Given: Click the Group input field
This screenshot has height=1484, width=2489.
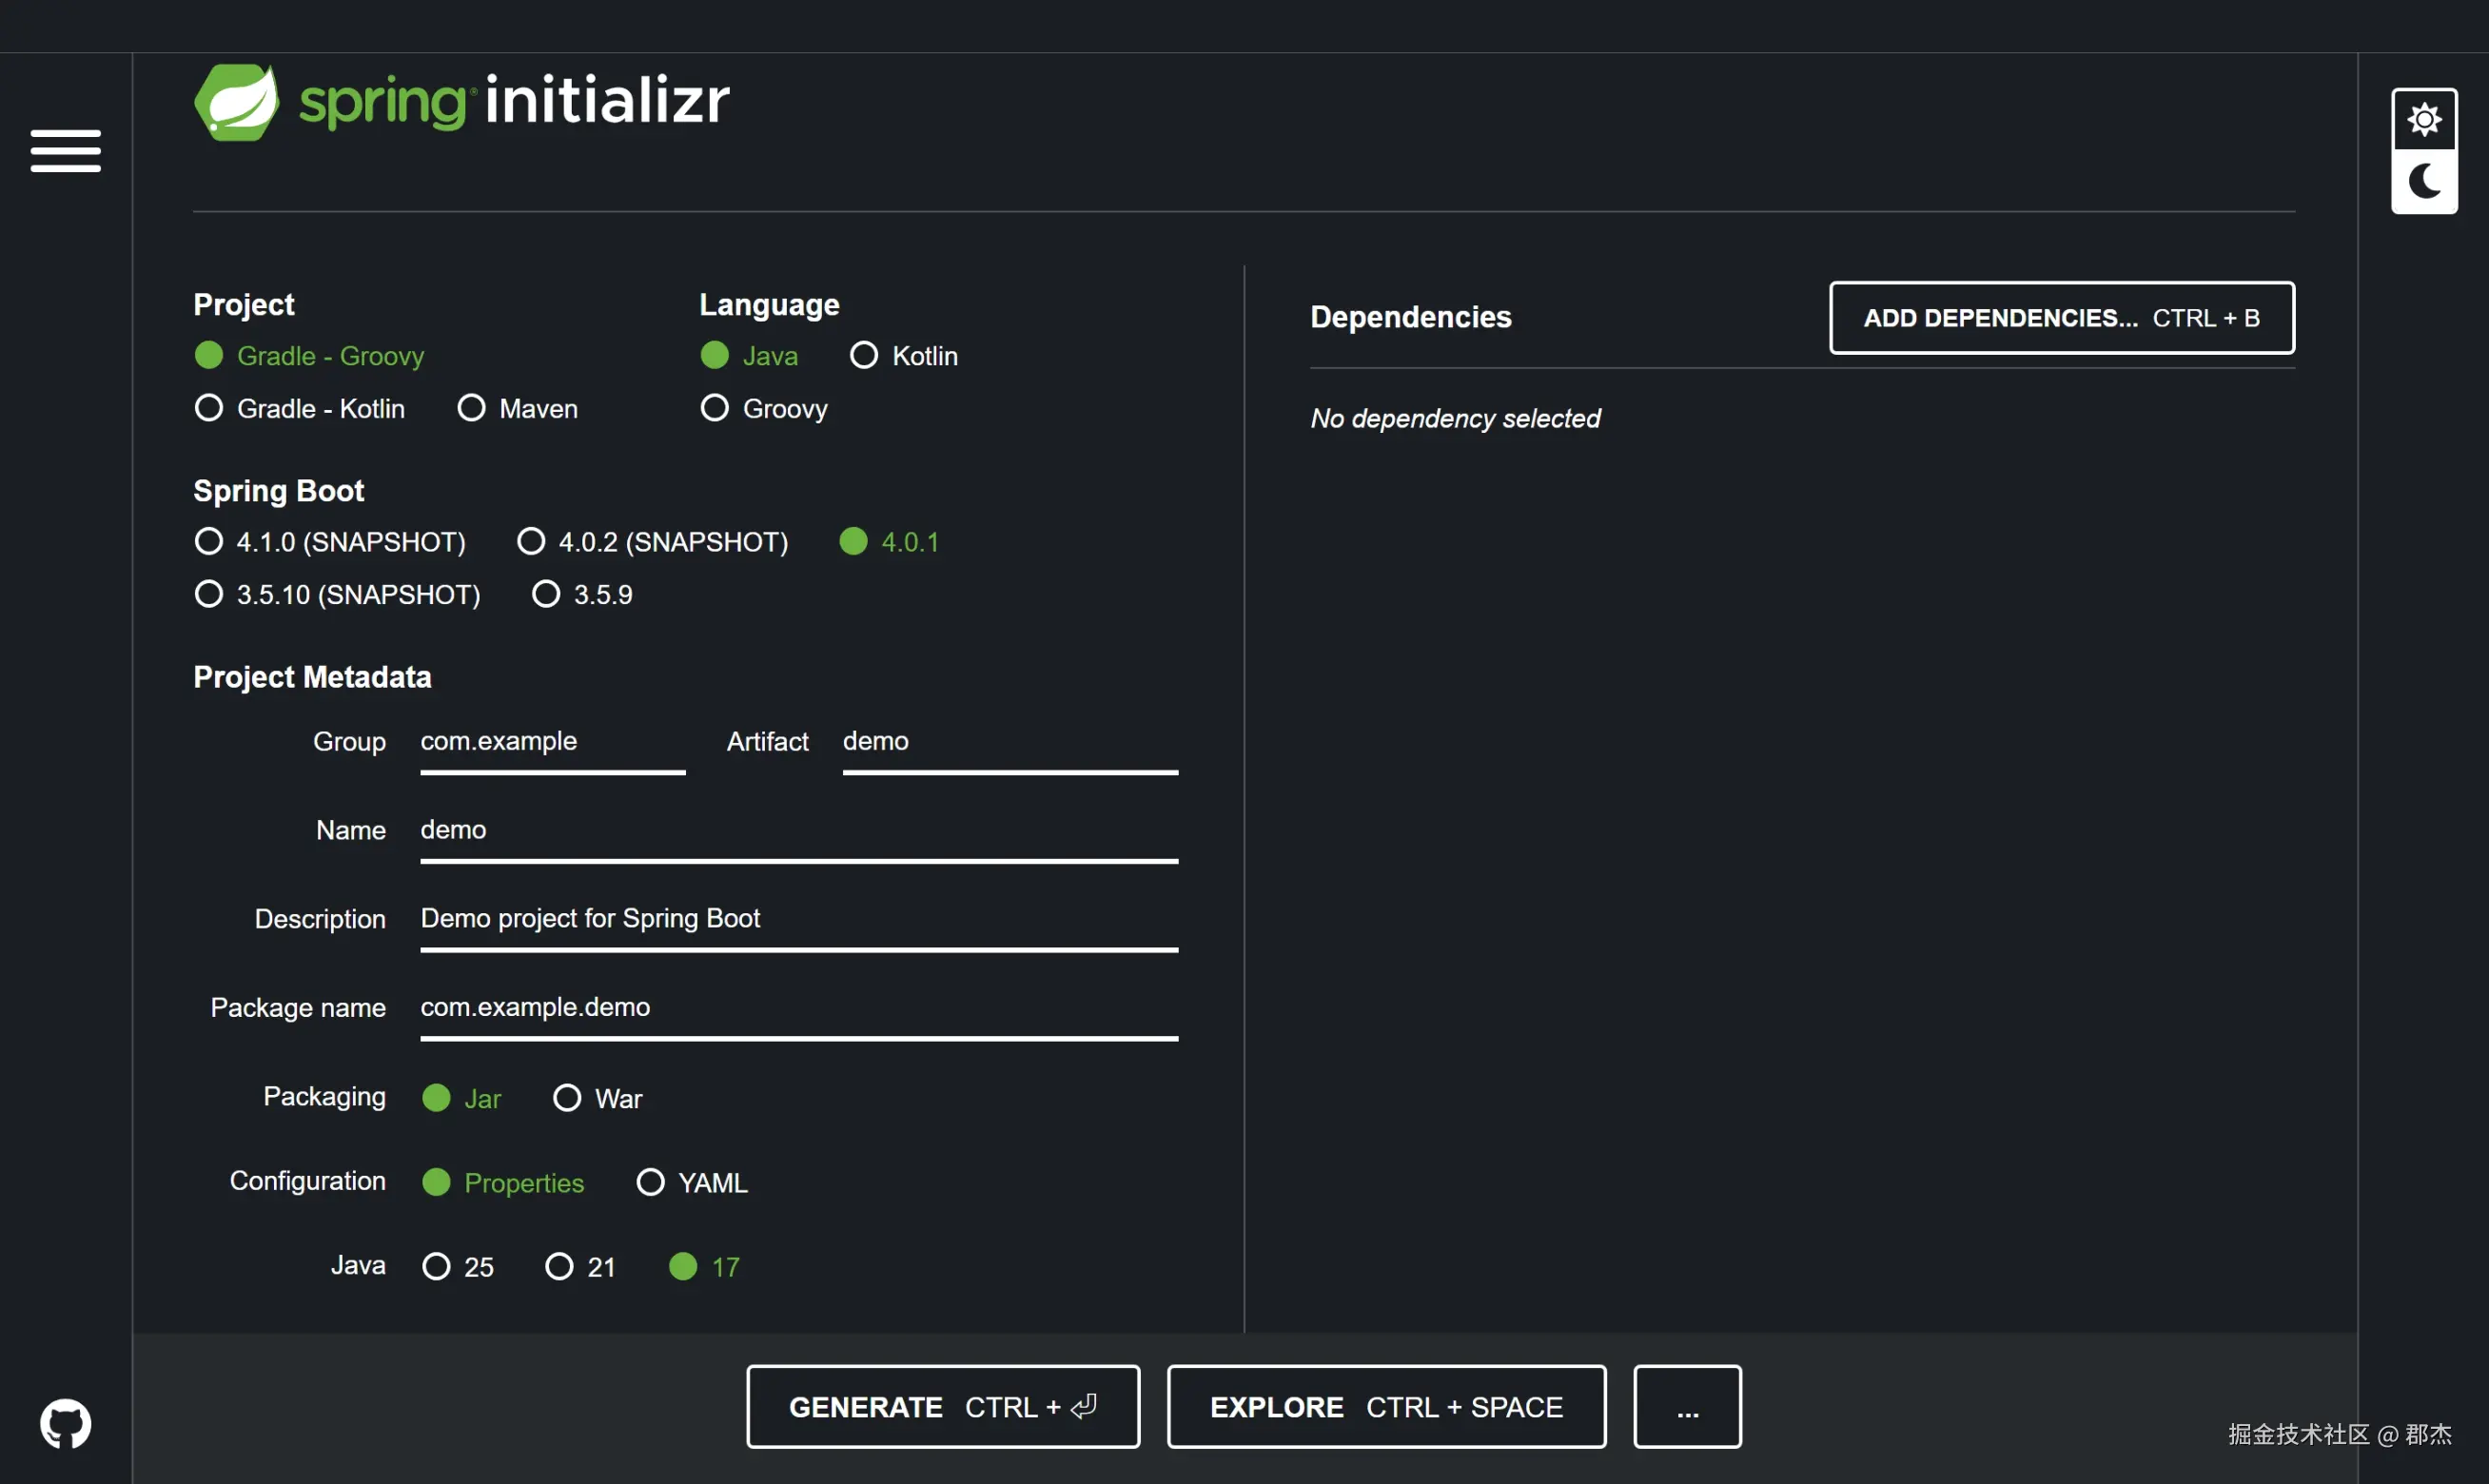Looking at the screenshot, I should click(x=552, y=742).
